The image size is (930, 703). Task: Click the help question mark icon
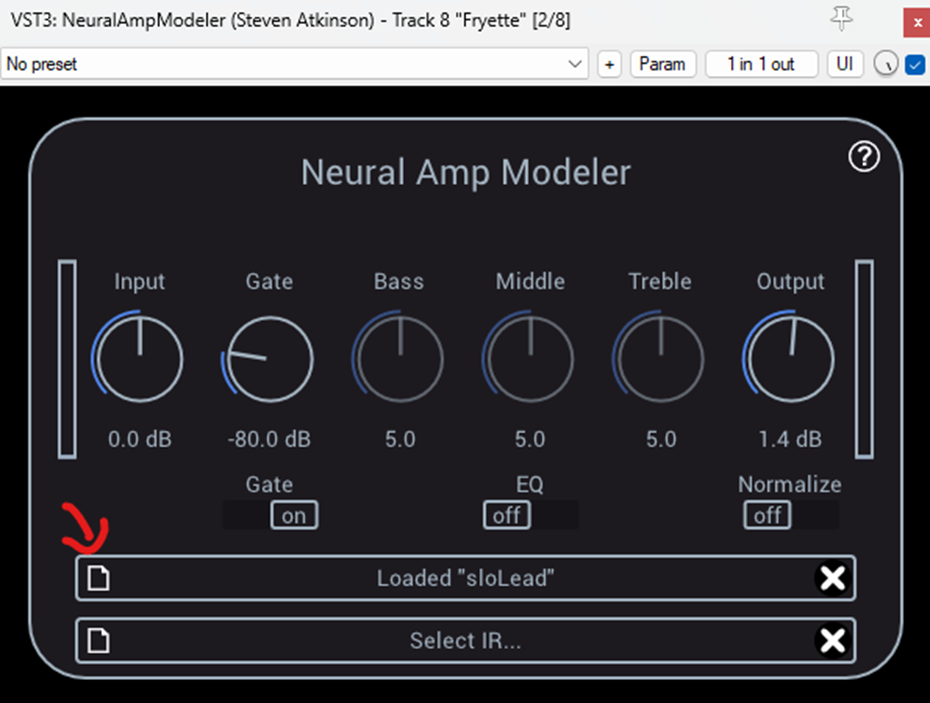point(863,157)
